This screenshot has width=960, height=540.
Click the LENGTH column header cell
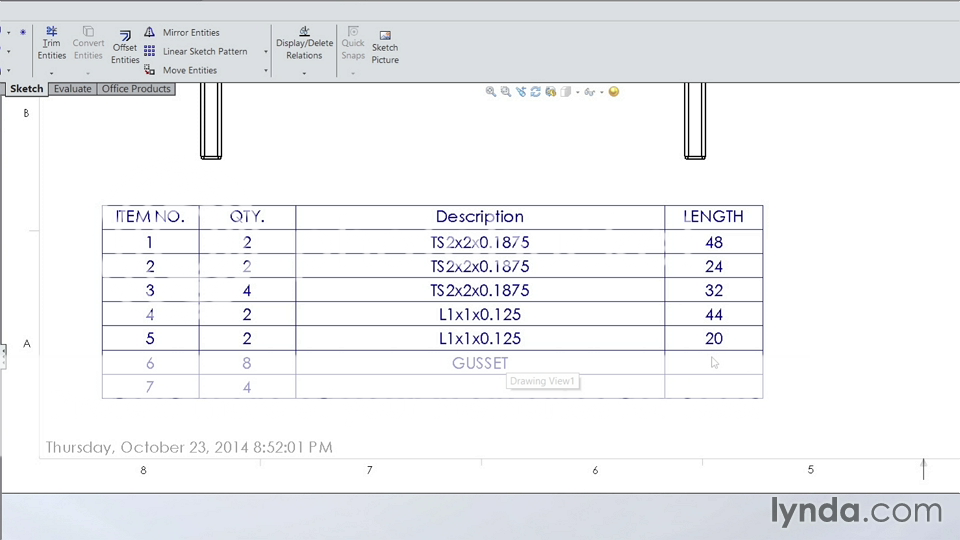click(713, 217)
